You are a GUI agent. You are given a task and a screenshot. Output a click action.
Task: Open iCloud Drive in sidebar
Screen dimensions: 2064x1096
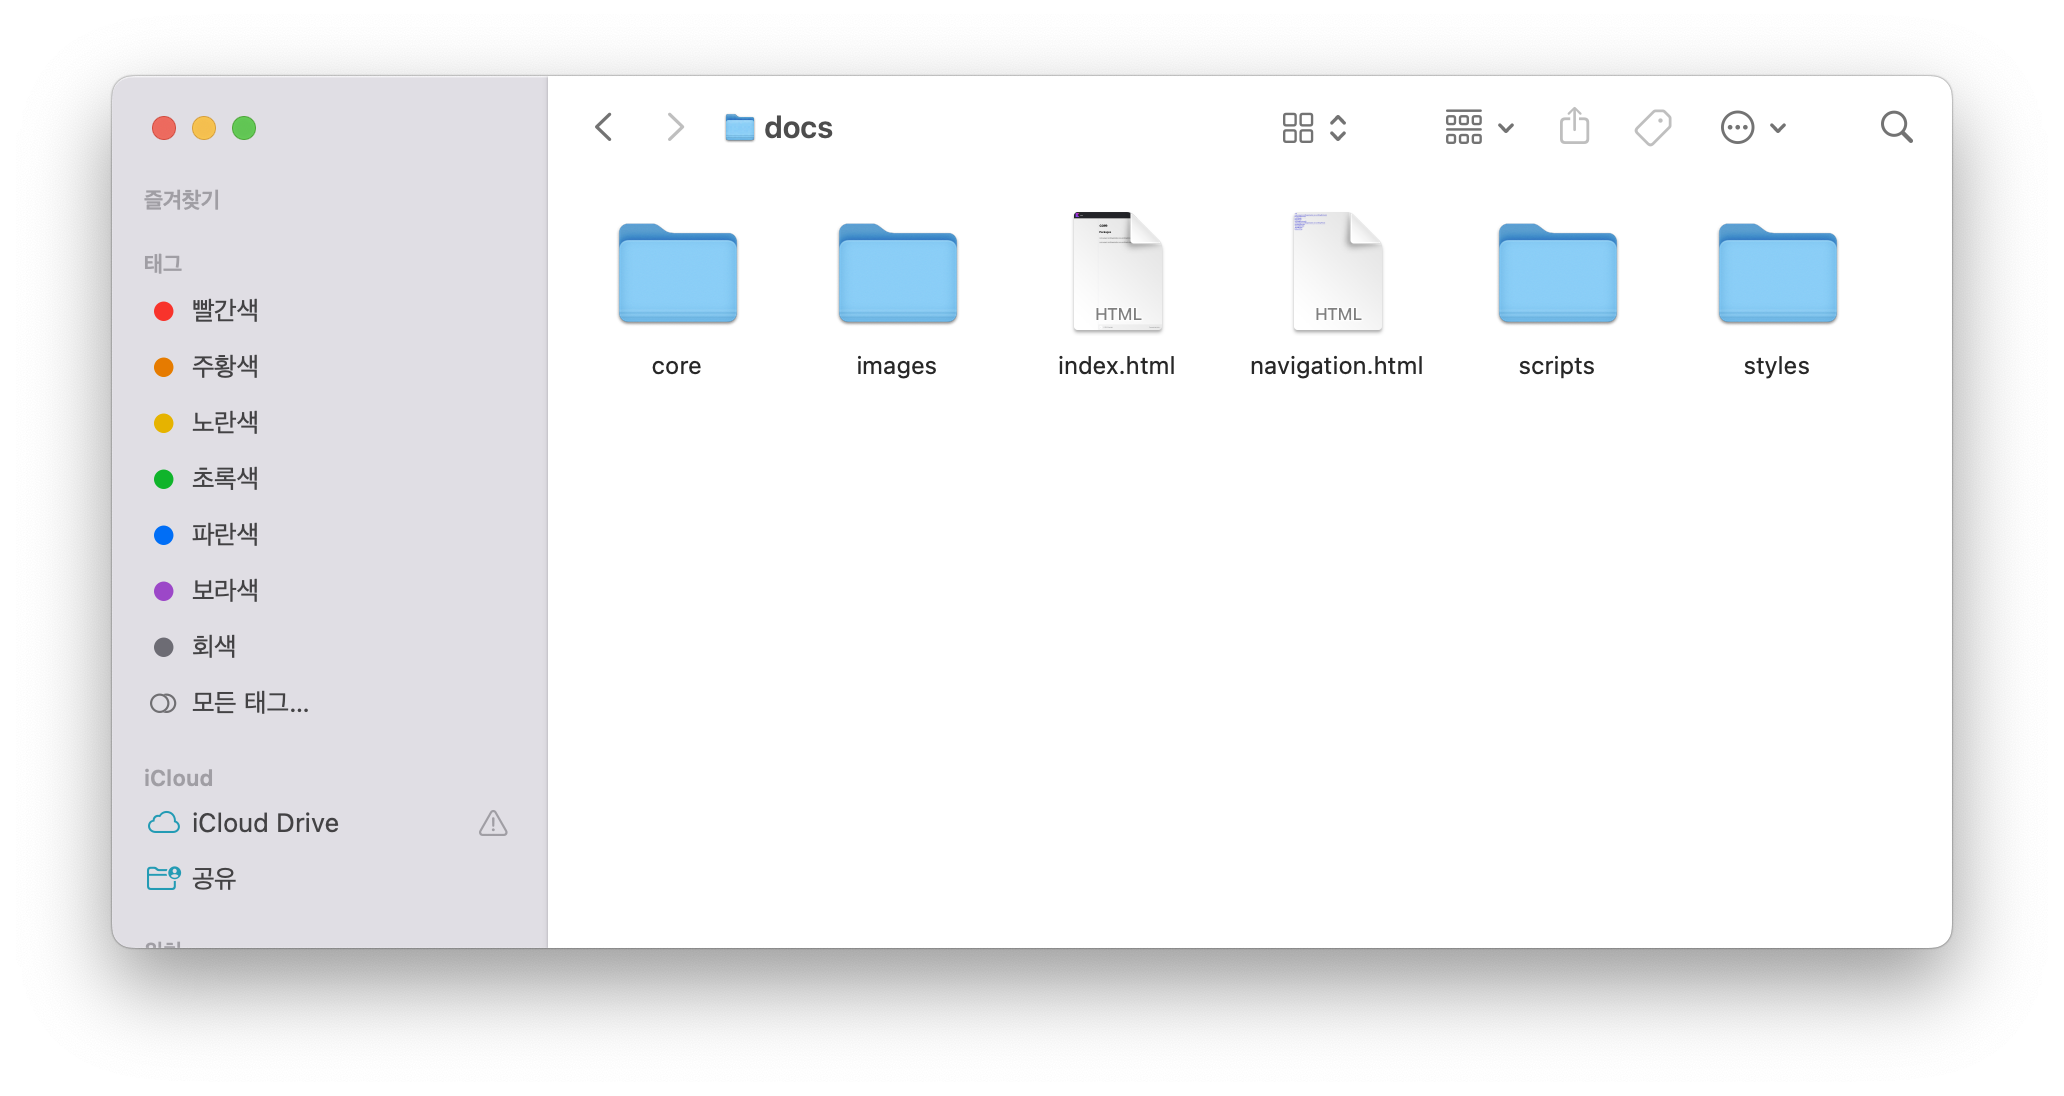pyautogui.click(x=265, y=823)
